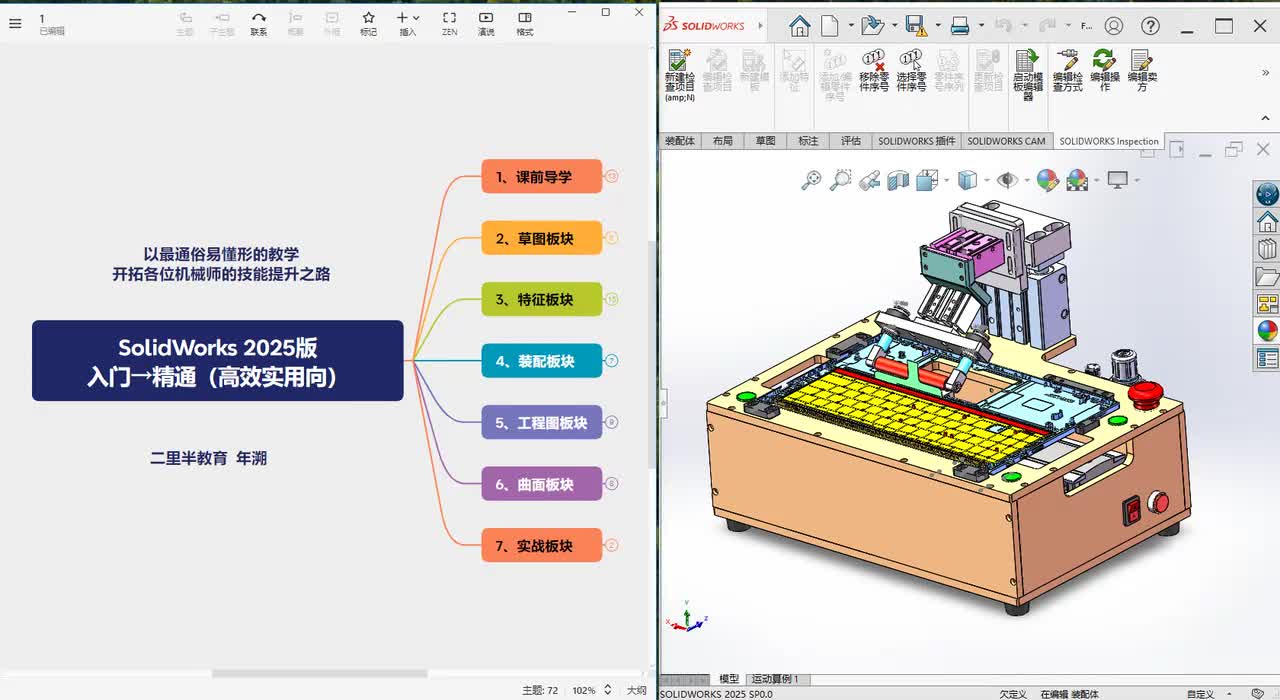Create a New document in SOLIDWORKS

[x=831, y=26]
